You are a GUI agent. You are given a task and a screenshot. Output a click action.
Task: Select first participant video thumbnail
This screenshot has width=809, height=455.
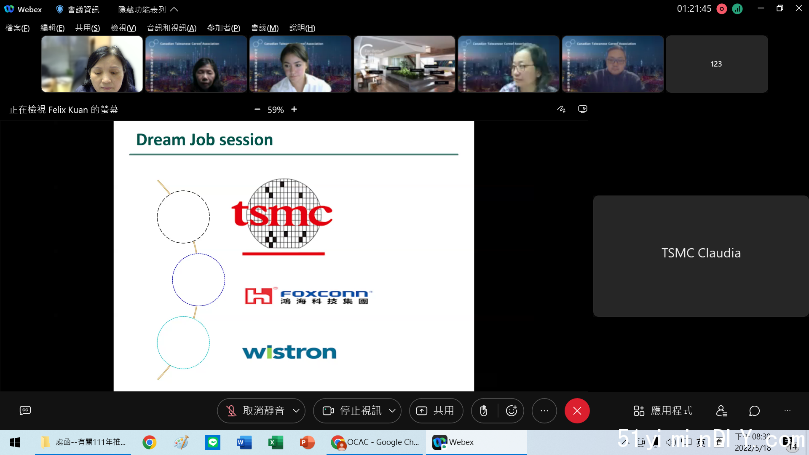pyautogui.click(x=92, y=64)
